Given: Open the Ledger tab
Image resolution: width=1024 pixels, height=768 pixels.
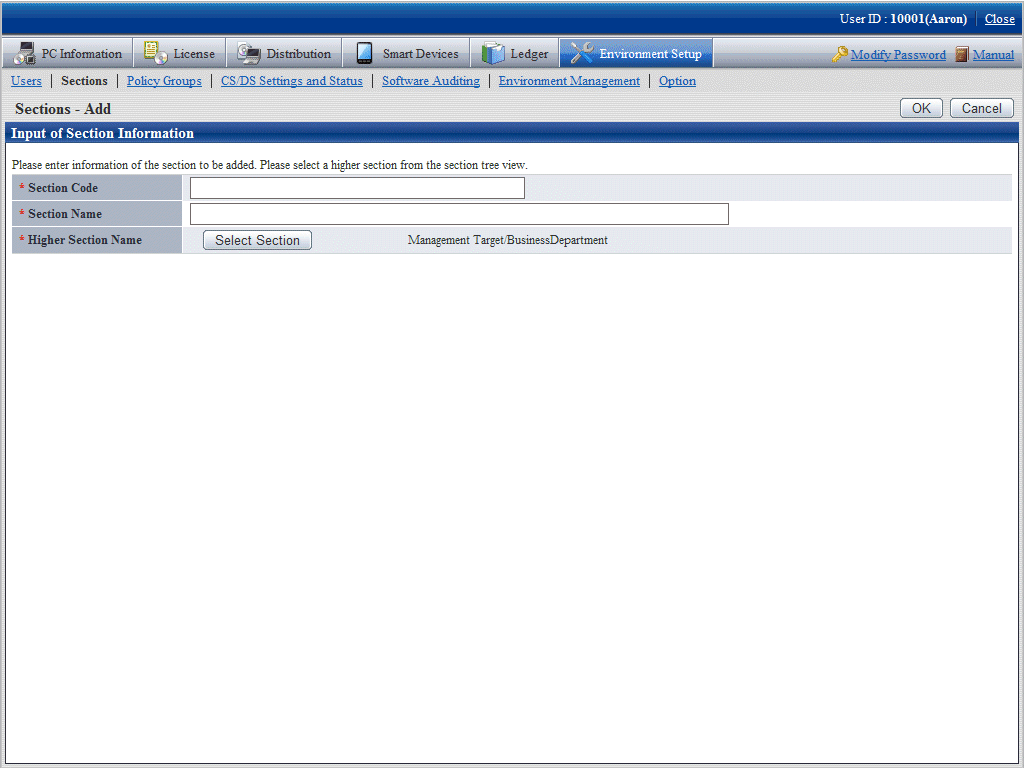Looking at the screenshot, I should point(515,53).
